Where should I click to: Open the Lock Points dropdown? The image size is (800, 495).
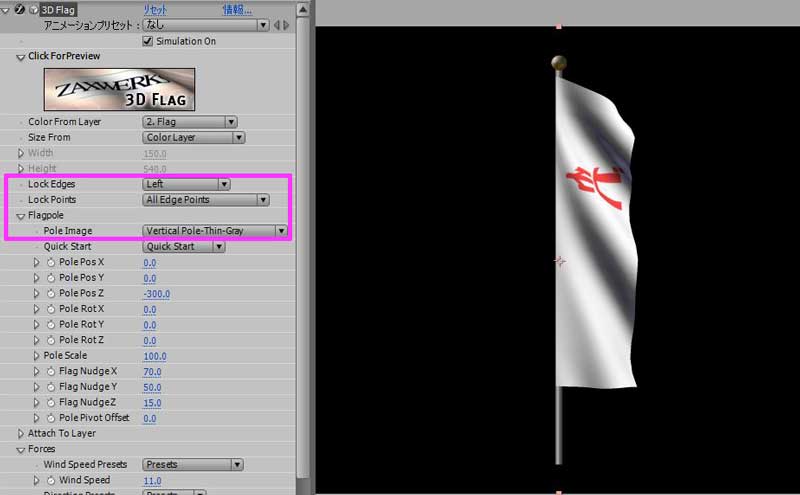tap(206, 200)
